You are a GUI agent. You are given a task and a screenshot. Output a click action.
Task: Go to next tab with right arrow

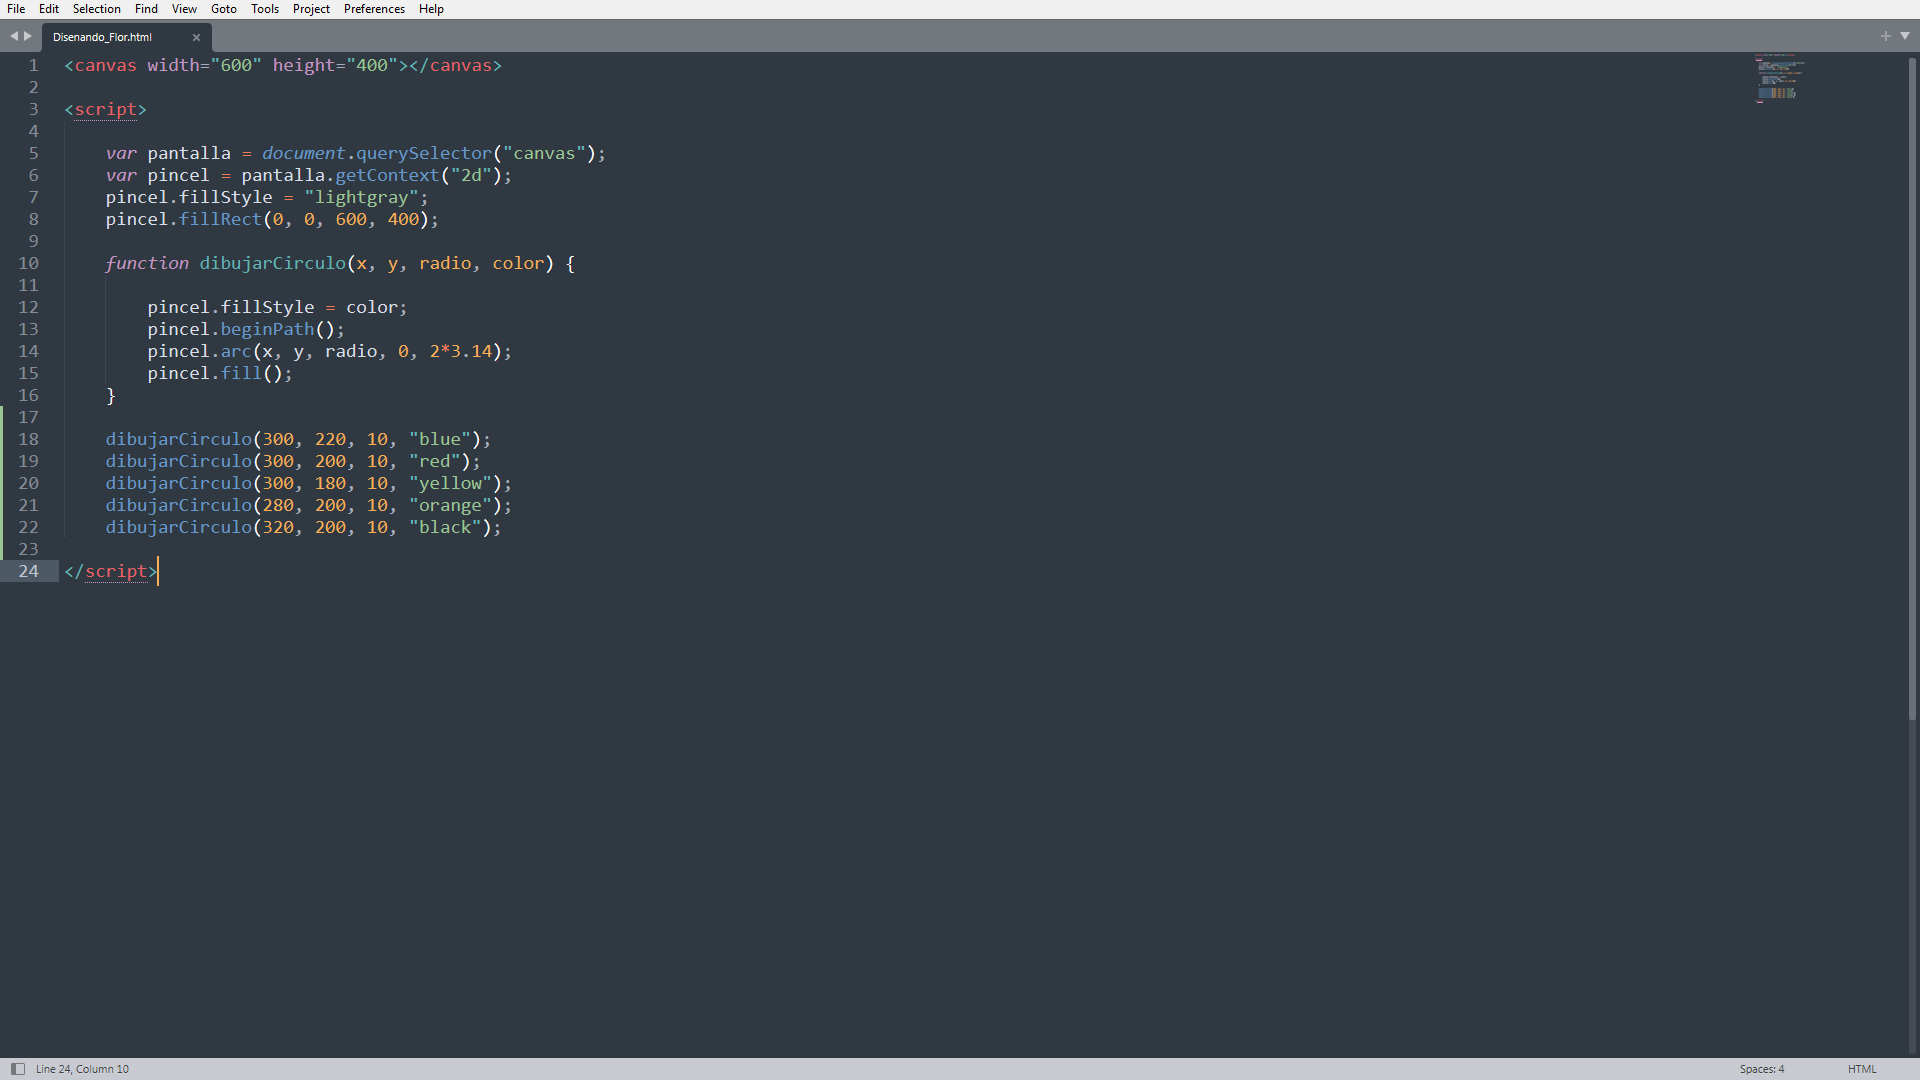click(28, 36)
